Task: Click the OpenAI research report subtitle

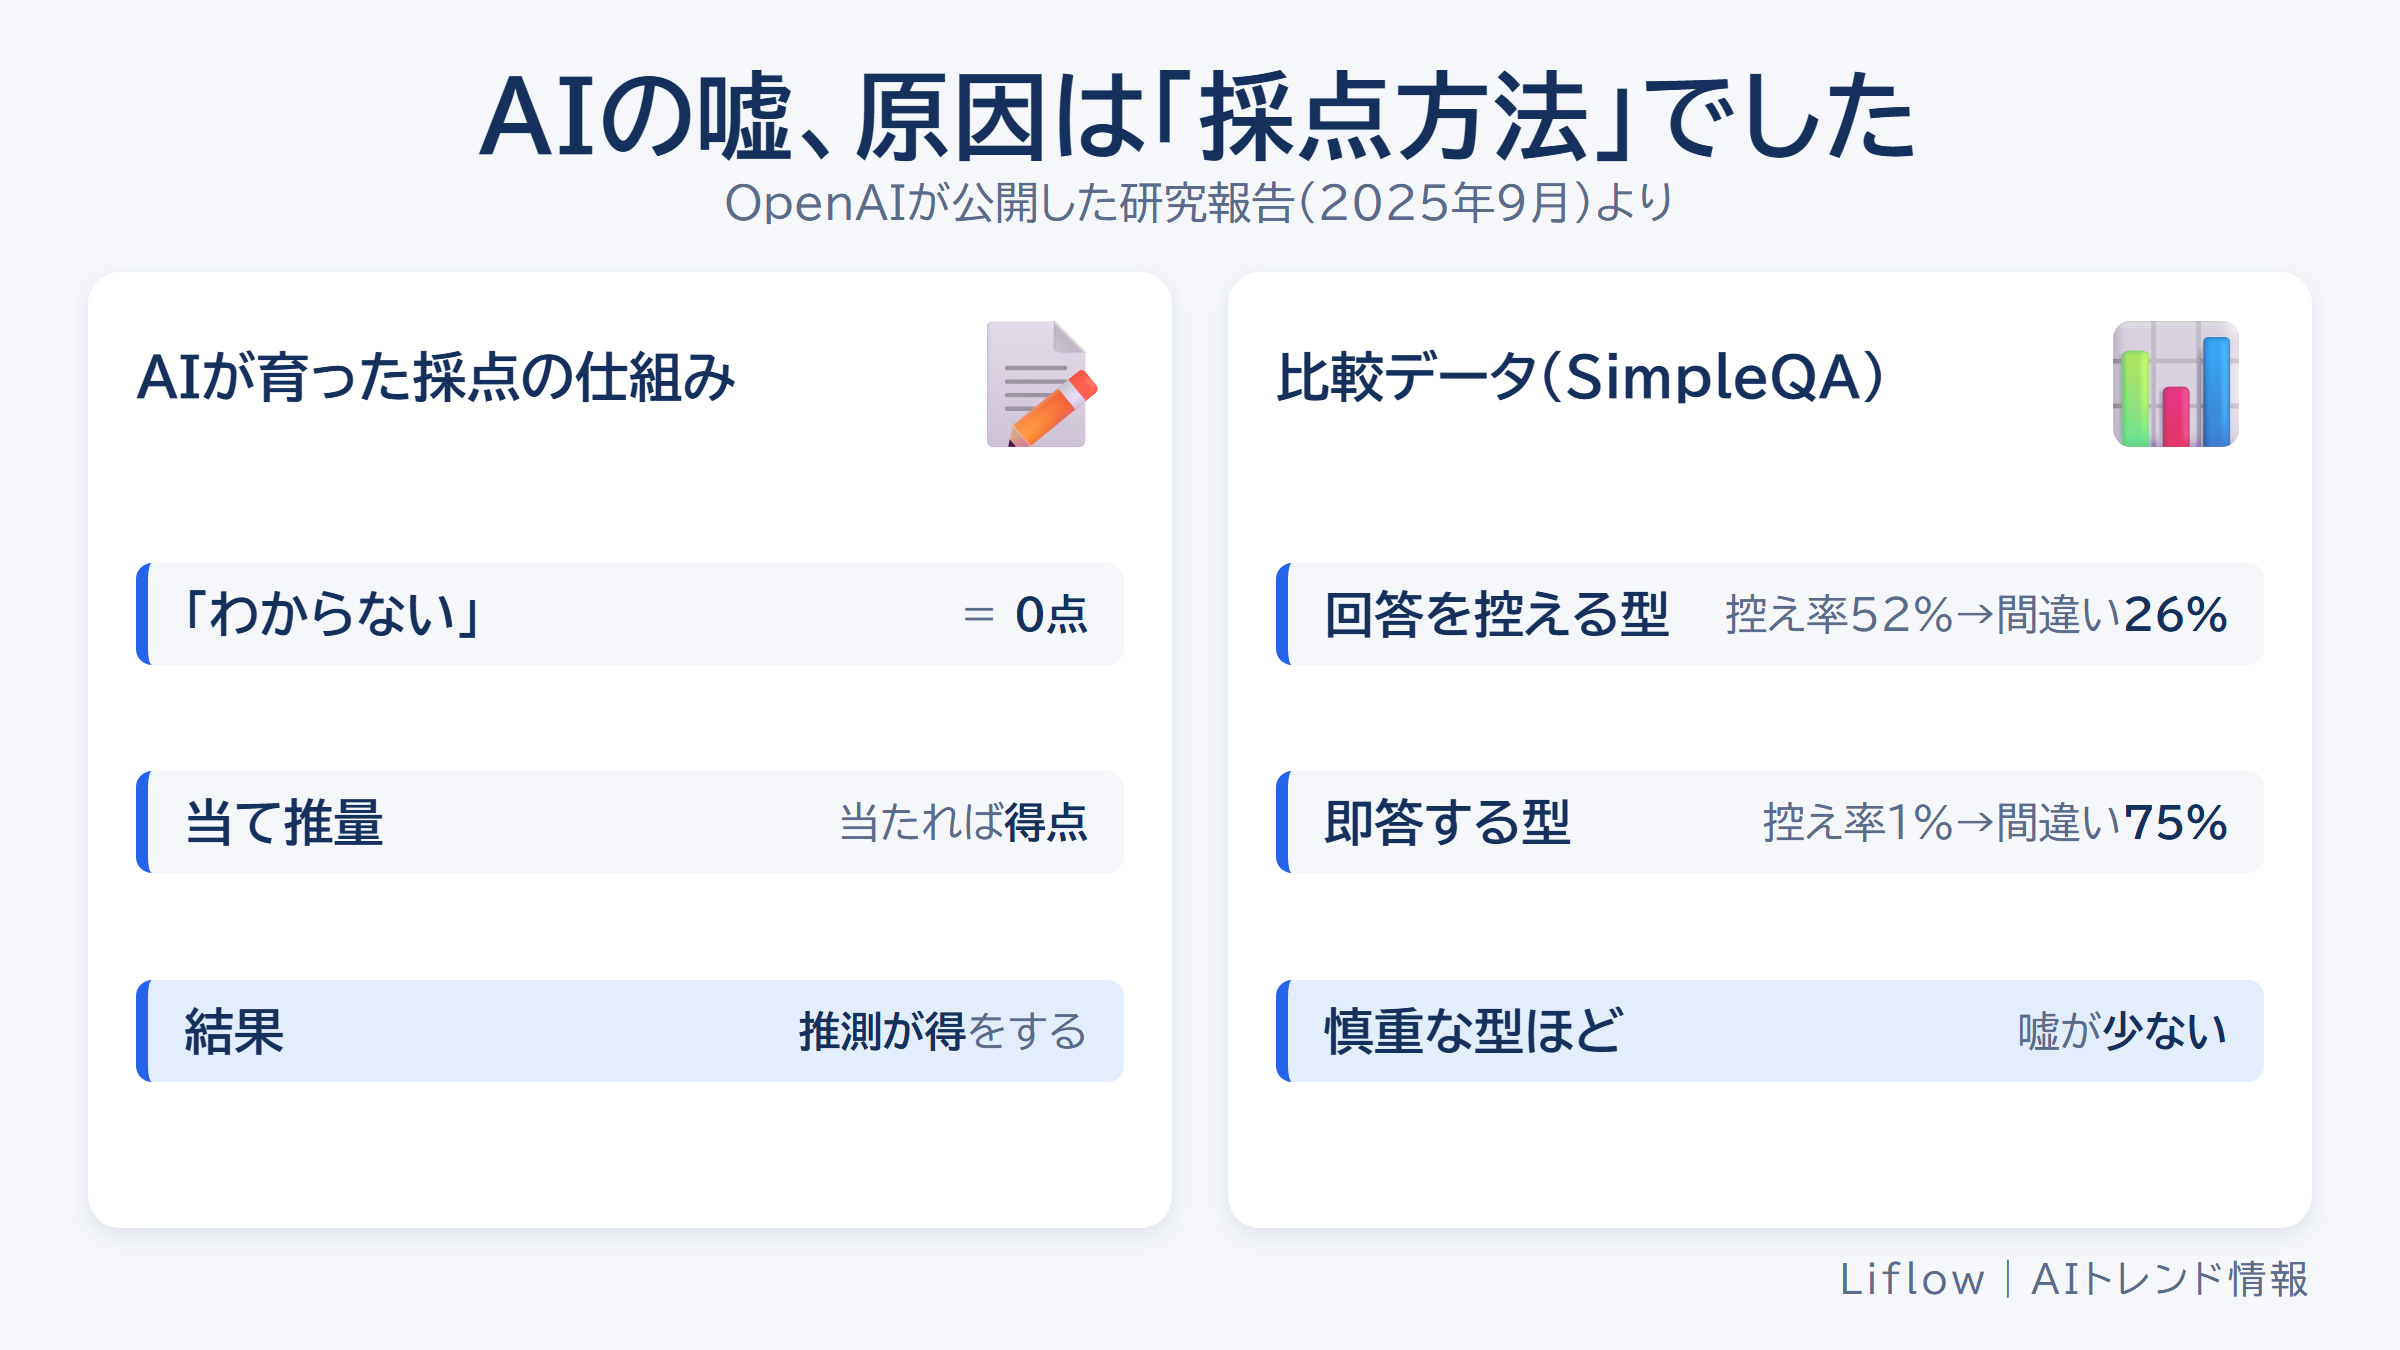Action: click(x=1199, y=203)
